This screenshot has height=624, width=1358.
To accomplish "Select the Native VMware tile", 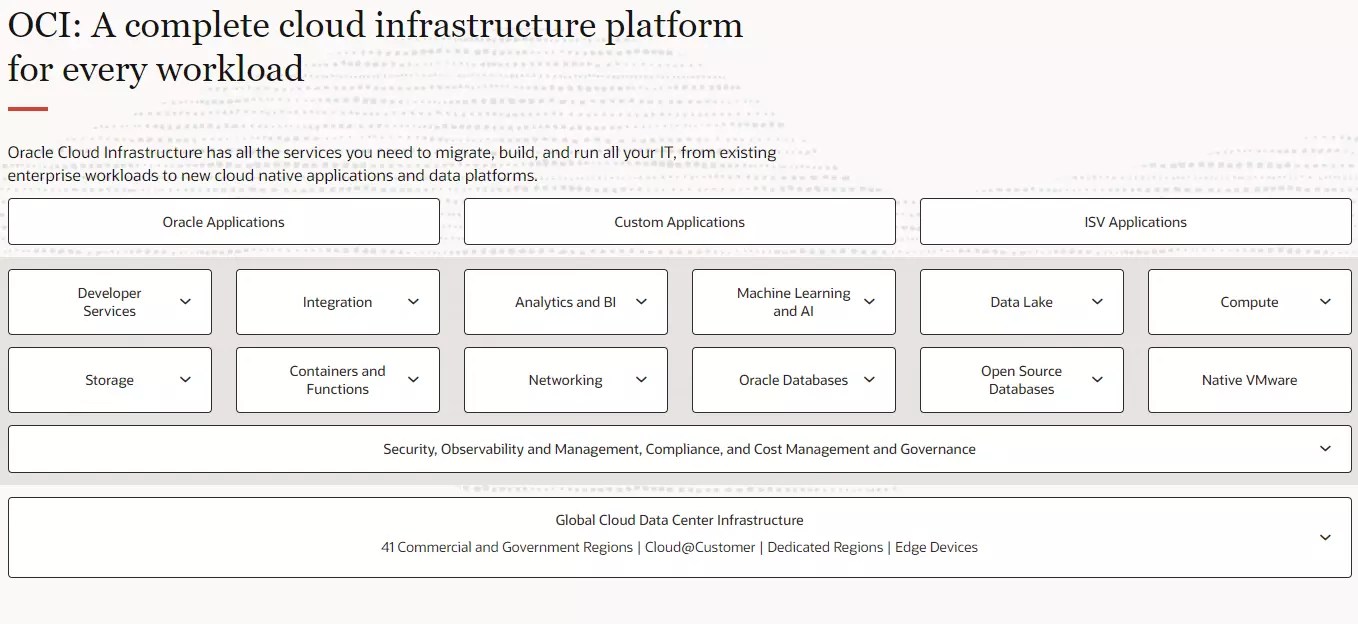I will pos(1249,380).
